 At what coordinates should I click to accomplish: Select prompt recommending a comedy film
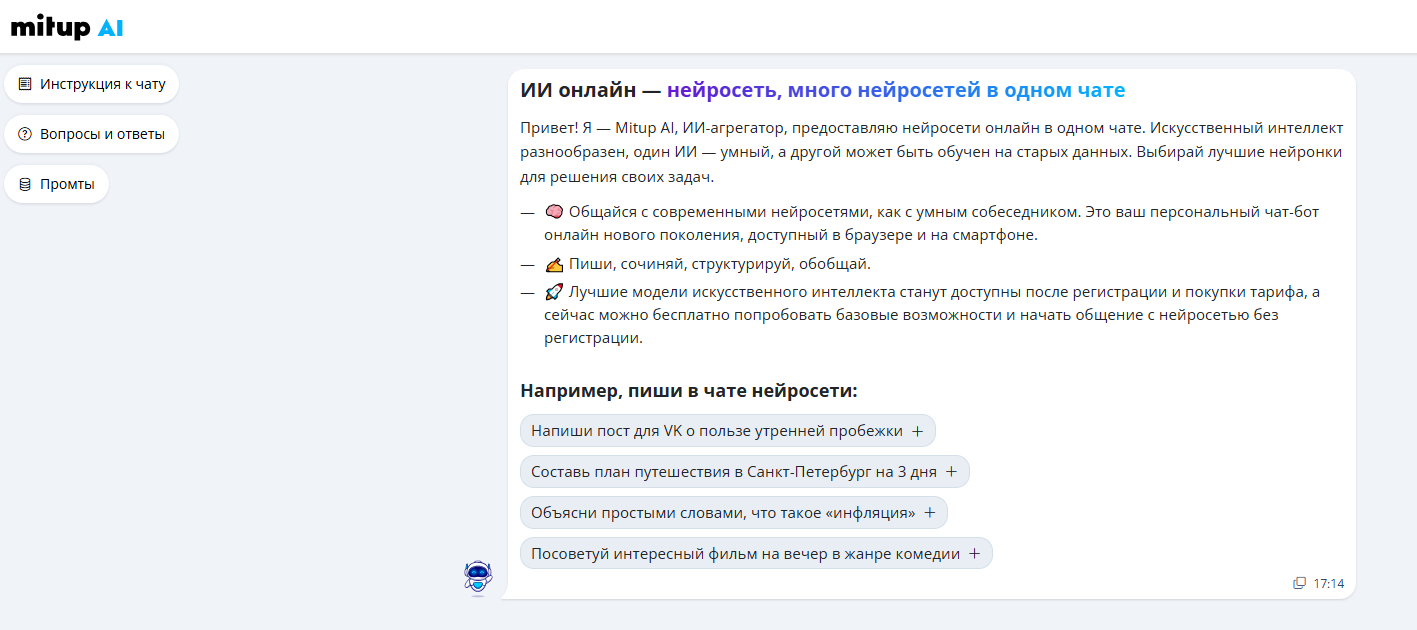(x=756, y=554)
